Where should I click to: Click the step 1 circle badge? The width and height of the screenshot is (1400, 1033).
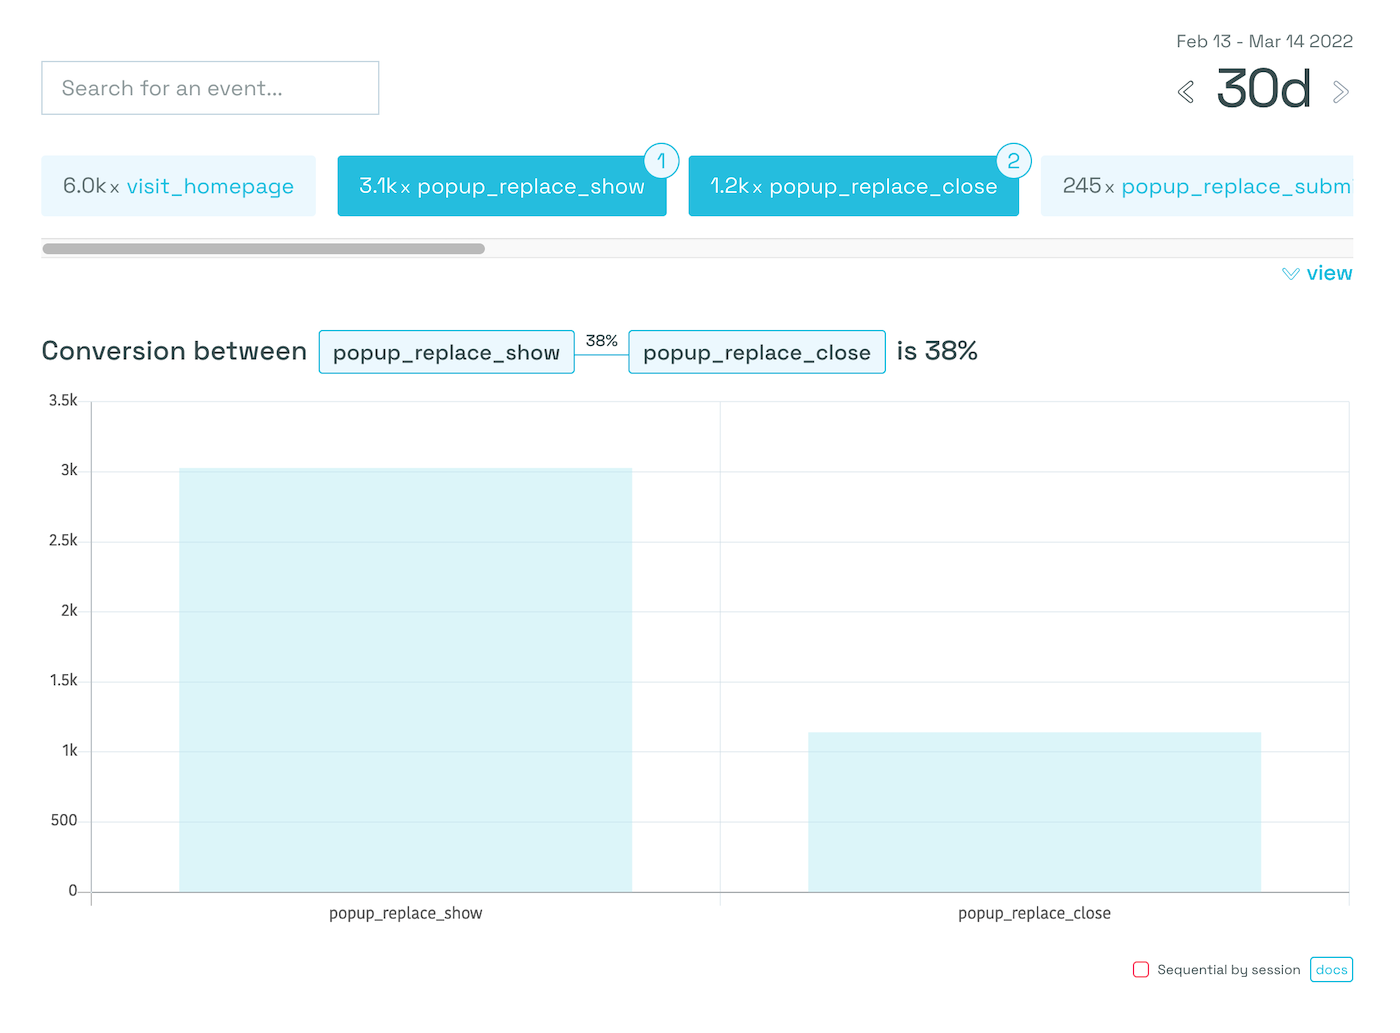point(661,161)
